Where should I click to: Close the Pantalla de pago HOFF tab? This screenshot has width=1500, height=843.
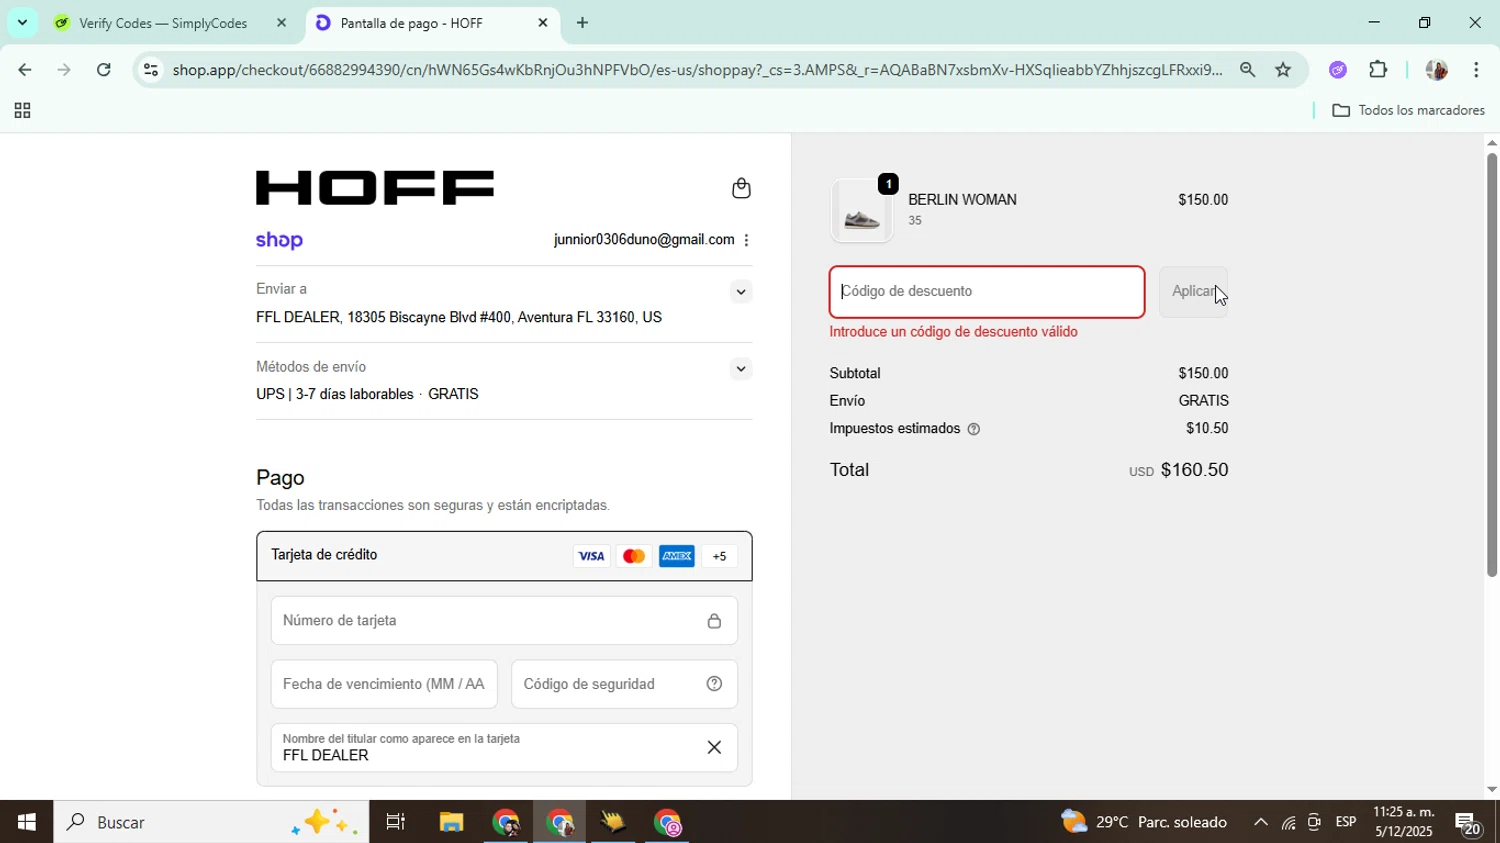click(543, 23)
